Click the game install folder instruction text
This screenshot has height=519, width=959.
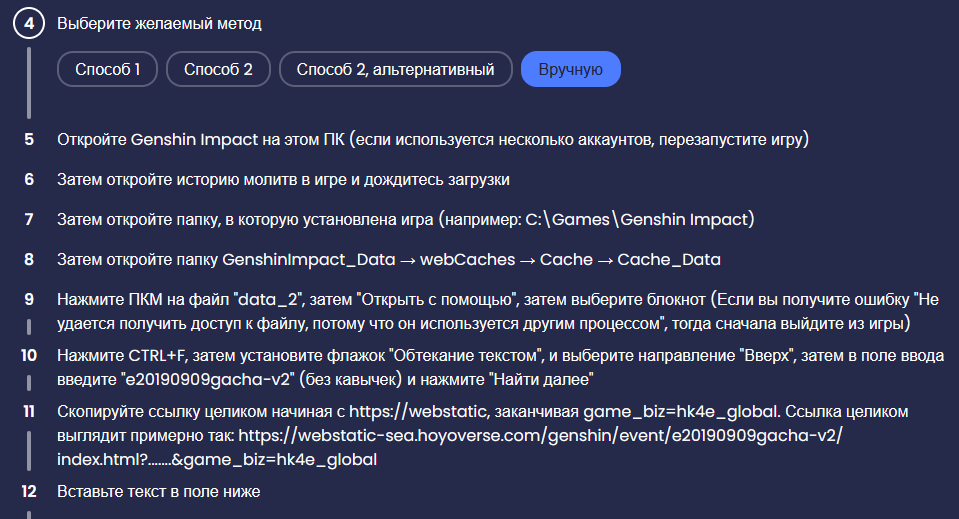point(405,219)
